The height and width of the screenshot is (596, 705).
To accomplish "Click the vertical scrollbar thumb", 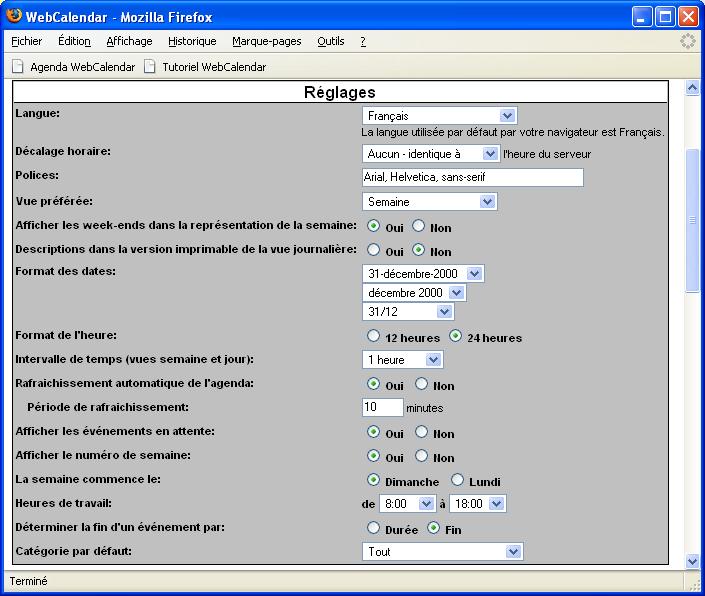I will coord(692,220).
